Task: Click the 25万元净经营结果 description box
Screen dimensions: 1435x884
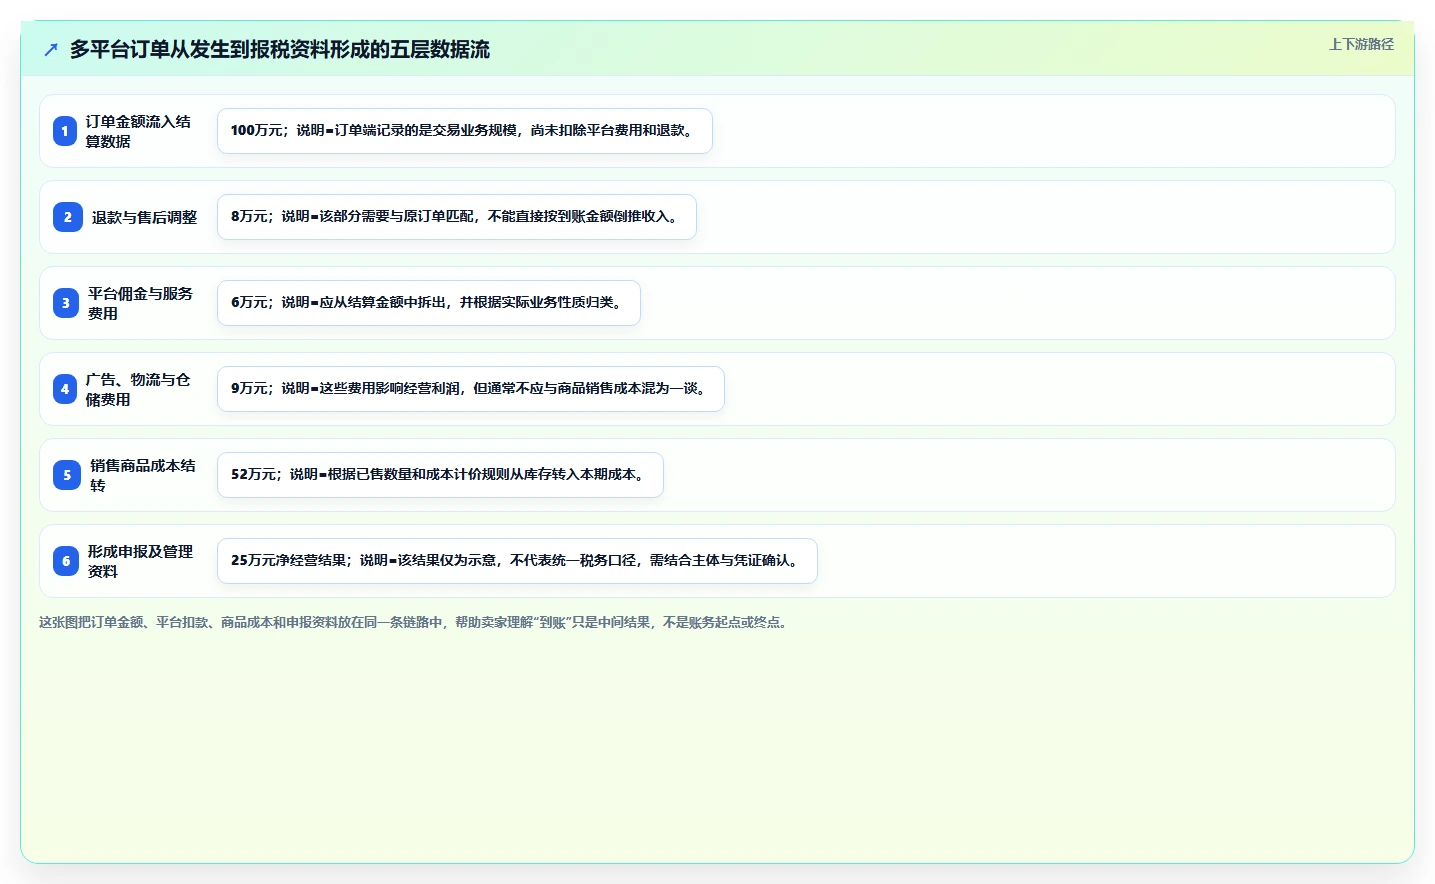Action: click(x=517, y=561)
